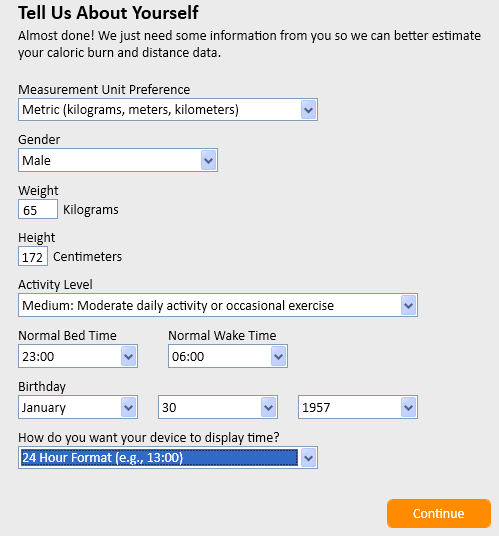Open the bed time box showing 23:00
This screenshot has width=499, height=536.
point(78,357)
